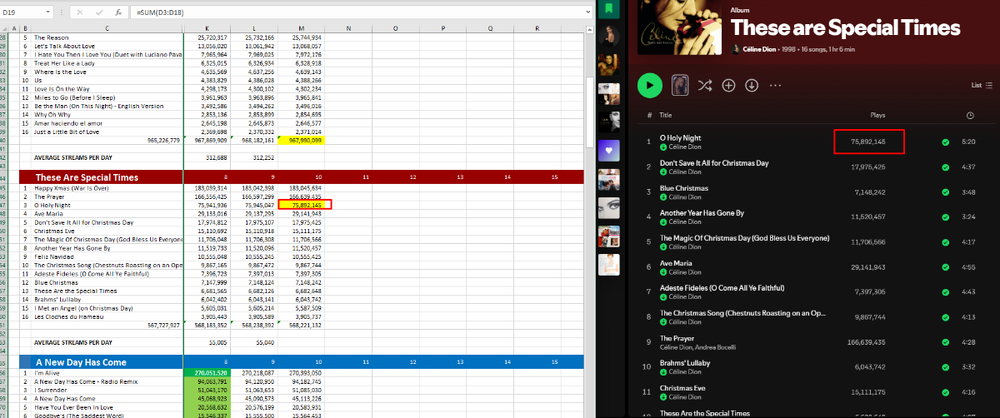Open Andrea Bocelli artist link under The Prayer
Image resolution: width=1000 pixels, height=418 pixels.
click(717, 347)
